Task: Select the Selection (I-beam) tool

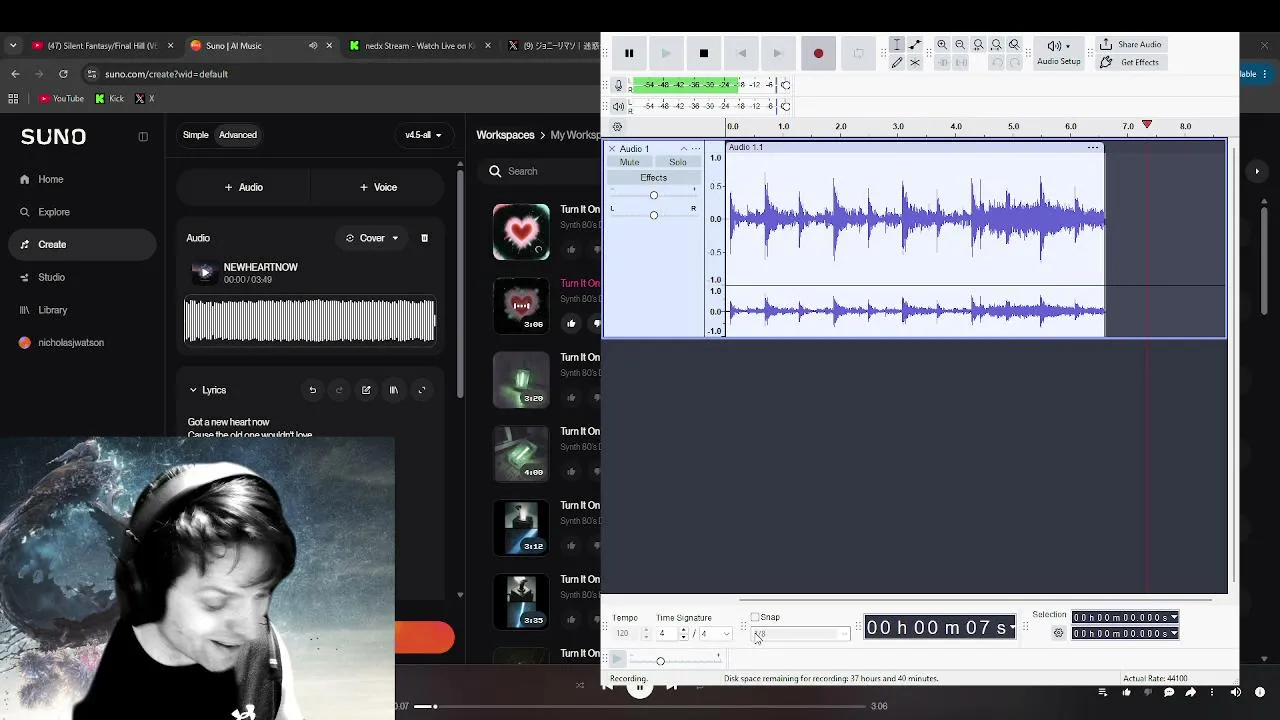Action: pyautogui.click(x=897, y=45)
